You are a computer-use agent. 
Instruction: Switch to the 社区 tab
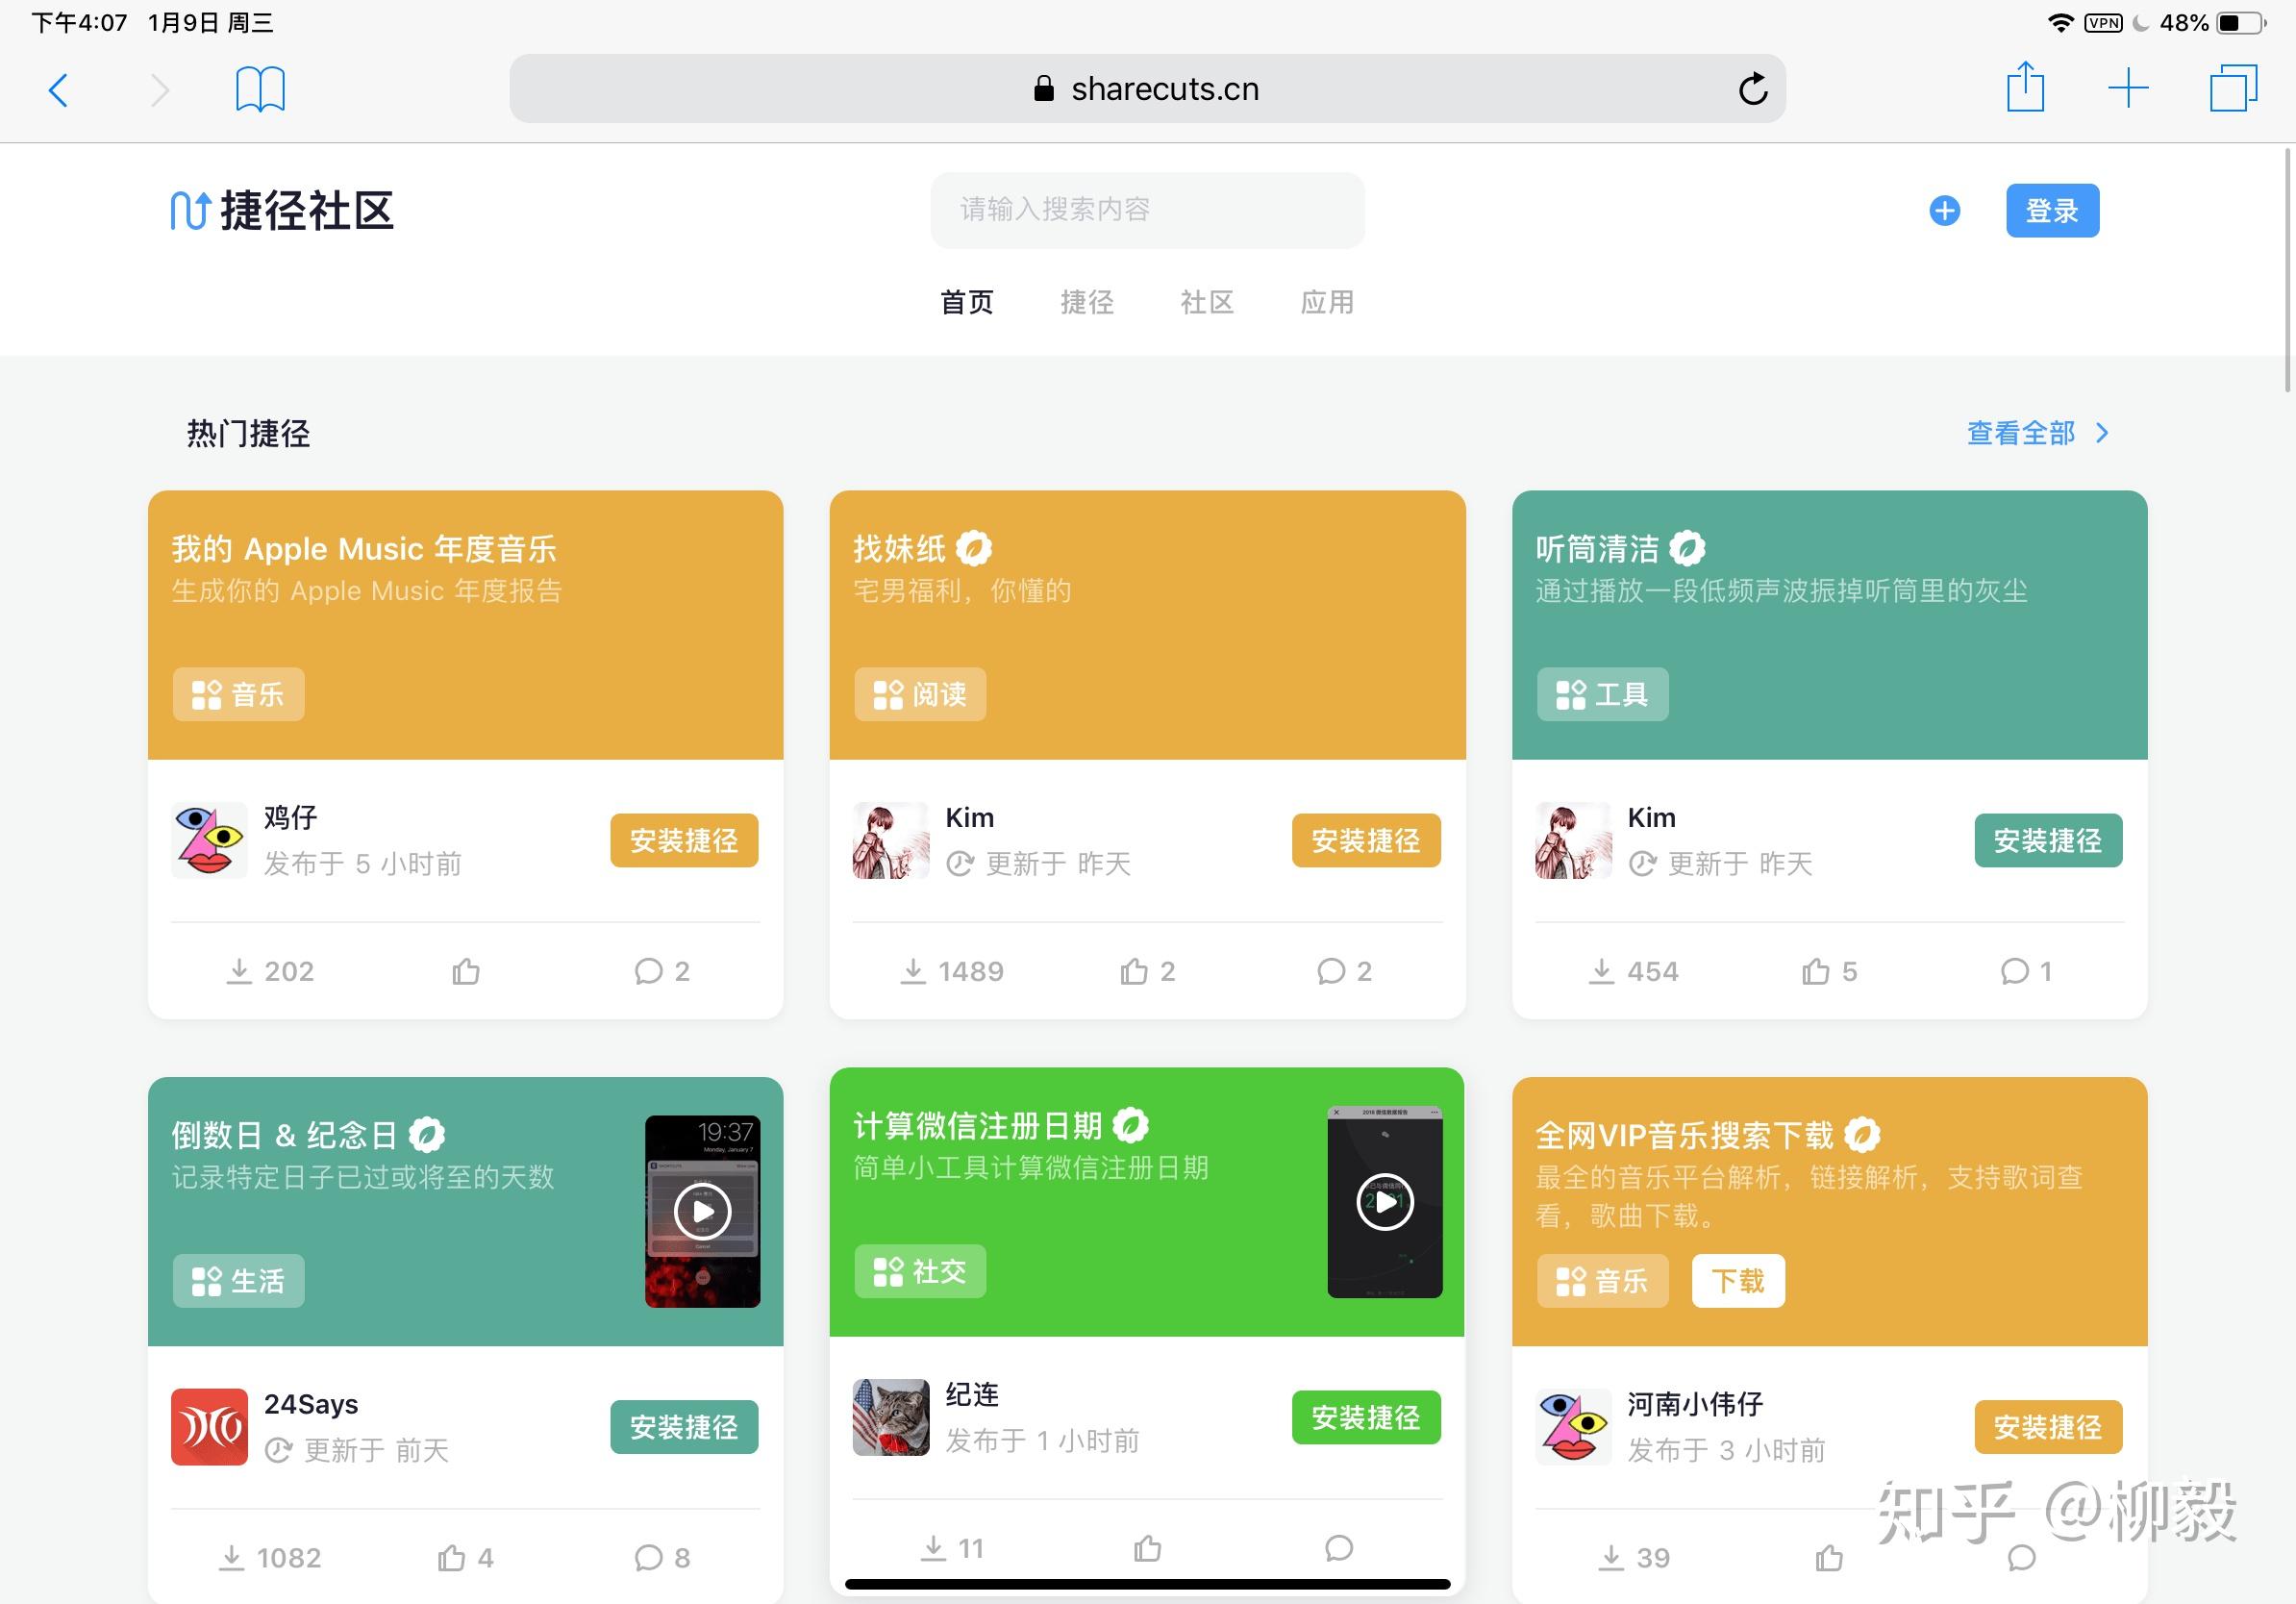1207,302
